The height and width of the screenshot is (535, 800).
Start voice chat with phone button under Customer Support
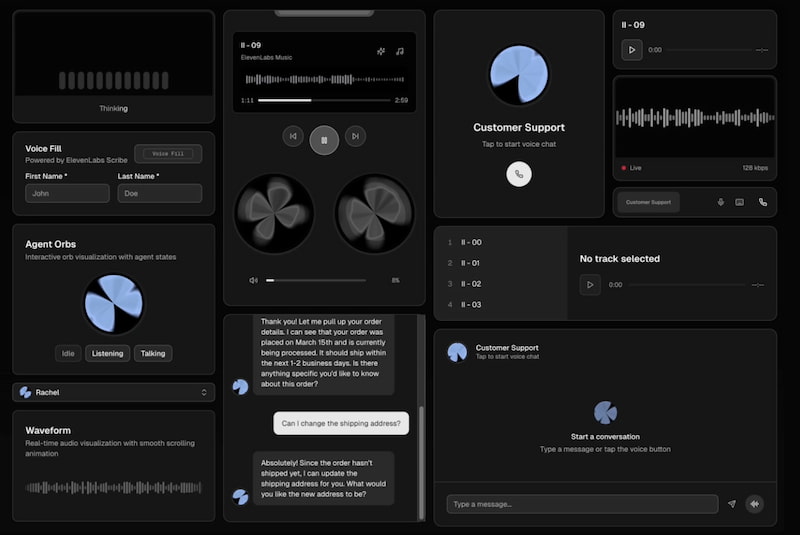point(519,174)
